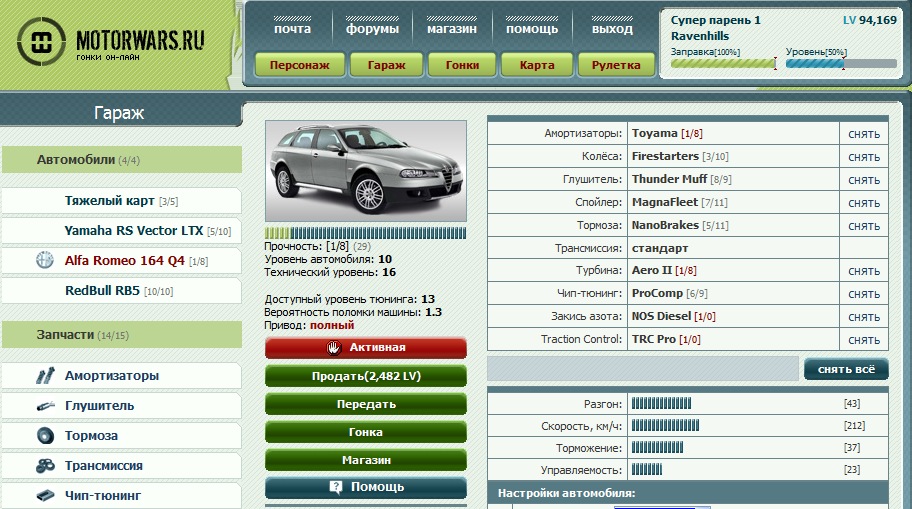Click the fuel Заправка progress bar

pos(723,64)
